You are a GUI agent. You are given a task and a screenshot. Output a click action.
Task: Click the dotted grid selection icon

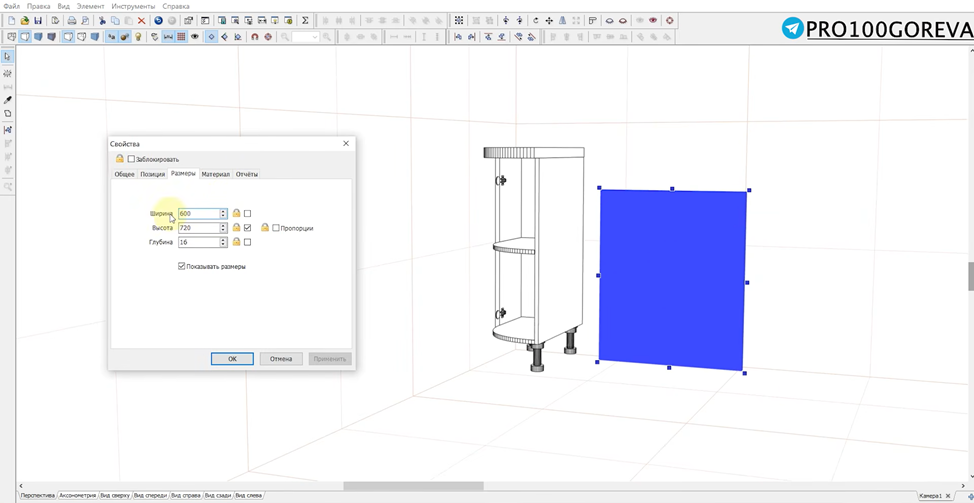point(459,20)
